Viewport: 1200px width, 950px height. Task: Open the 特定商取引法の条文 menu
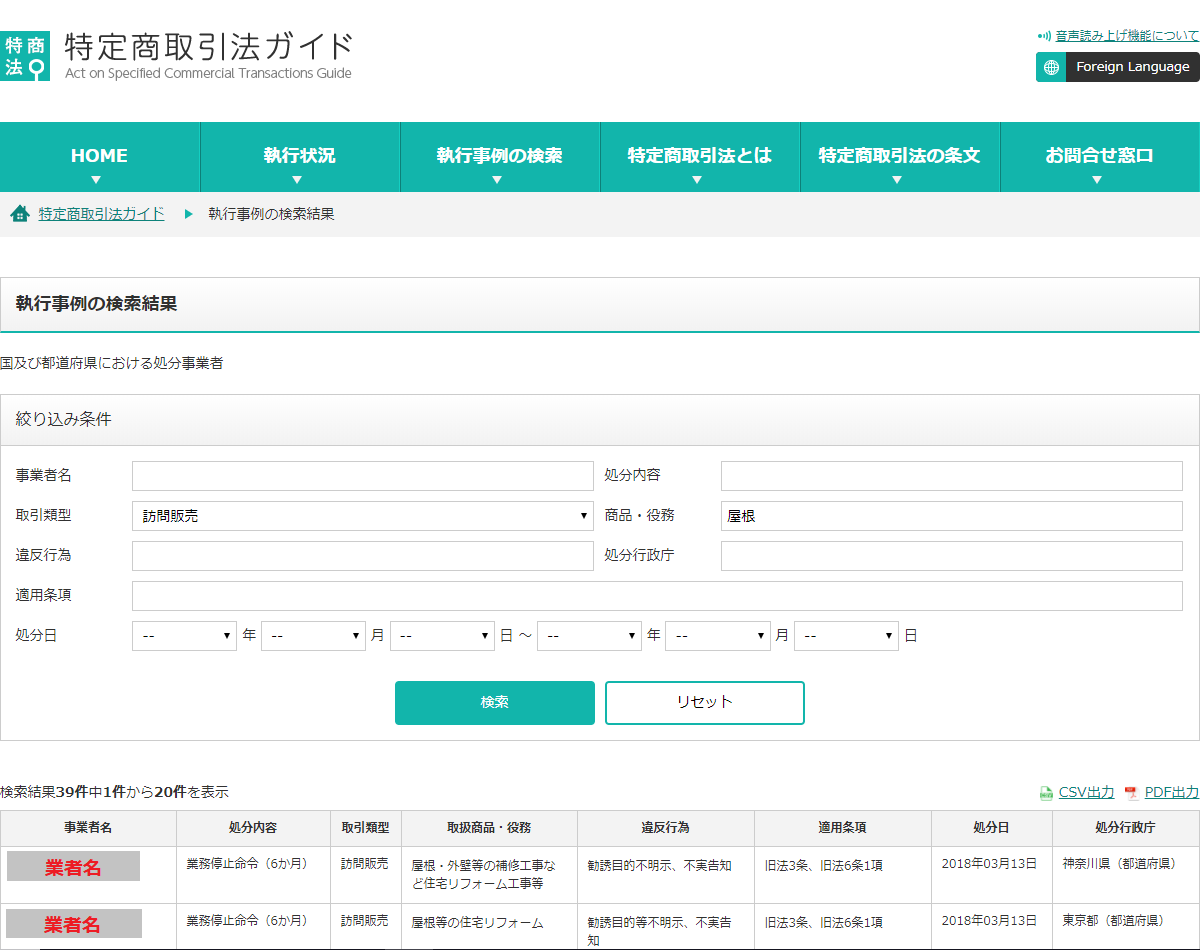click(x=900, y=157)
